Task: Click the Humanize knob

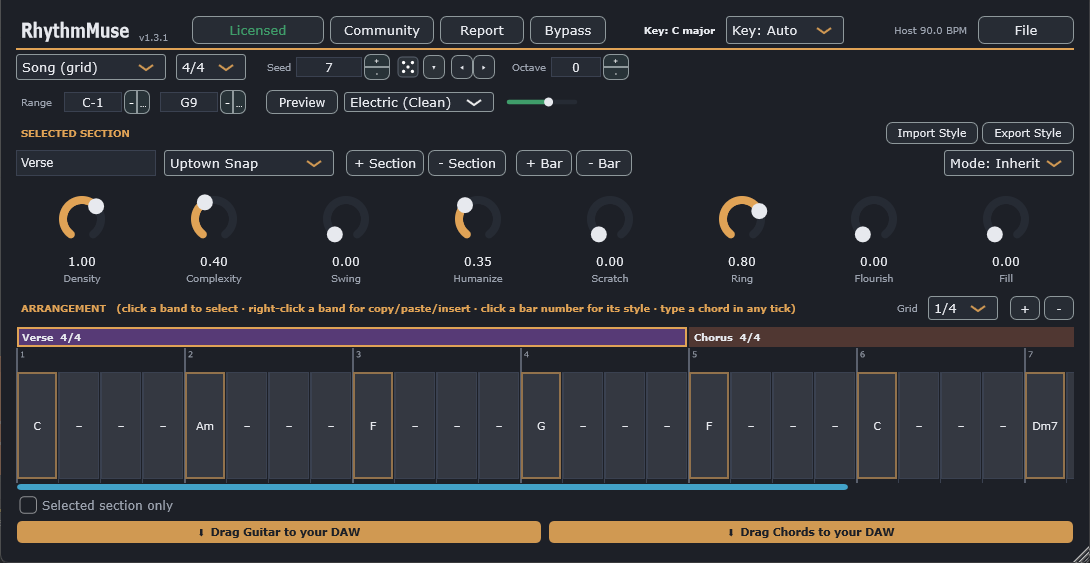Action: (x=478, y=218)
